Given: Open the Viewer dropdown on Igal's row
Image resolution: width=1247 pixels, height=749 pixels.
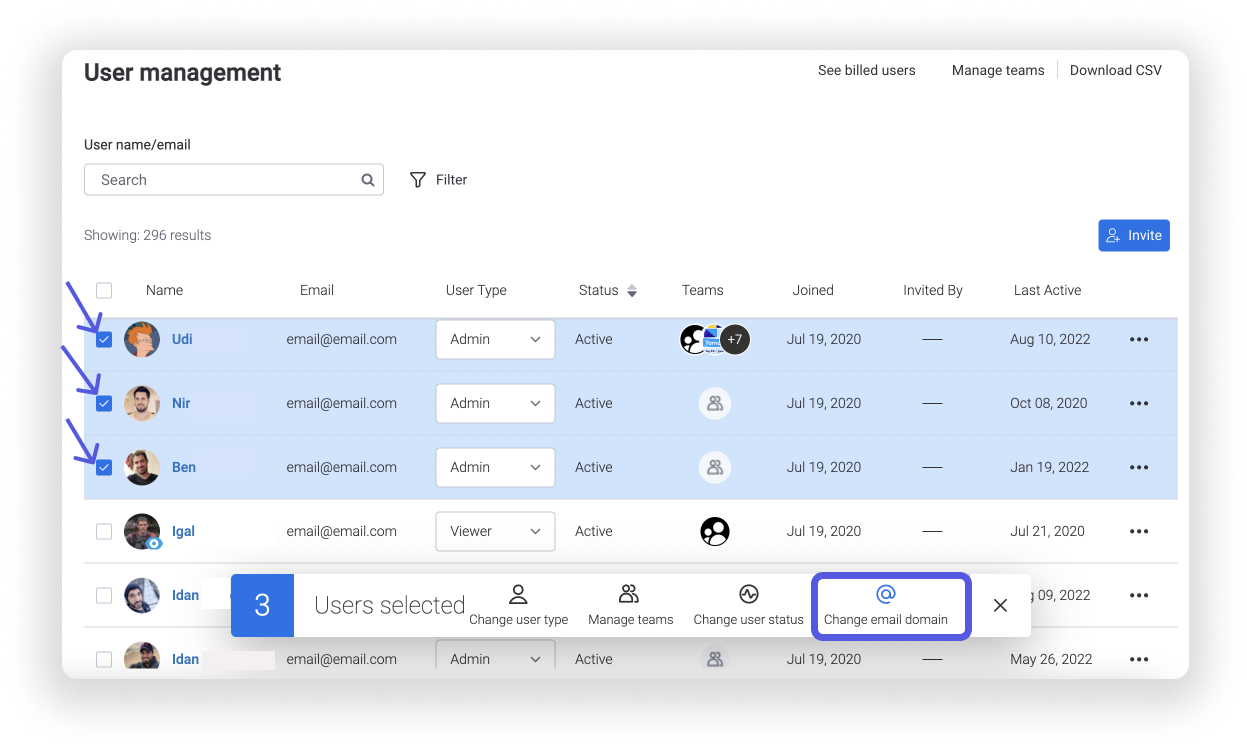Looking at the screenshot, I should (x=494, y=531).
